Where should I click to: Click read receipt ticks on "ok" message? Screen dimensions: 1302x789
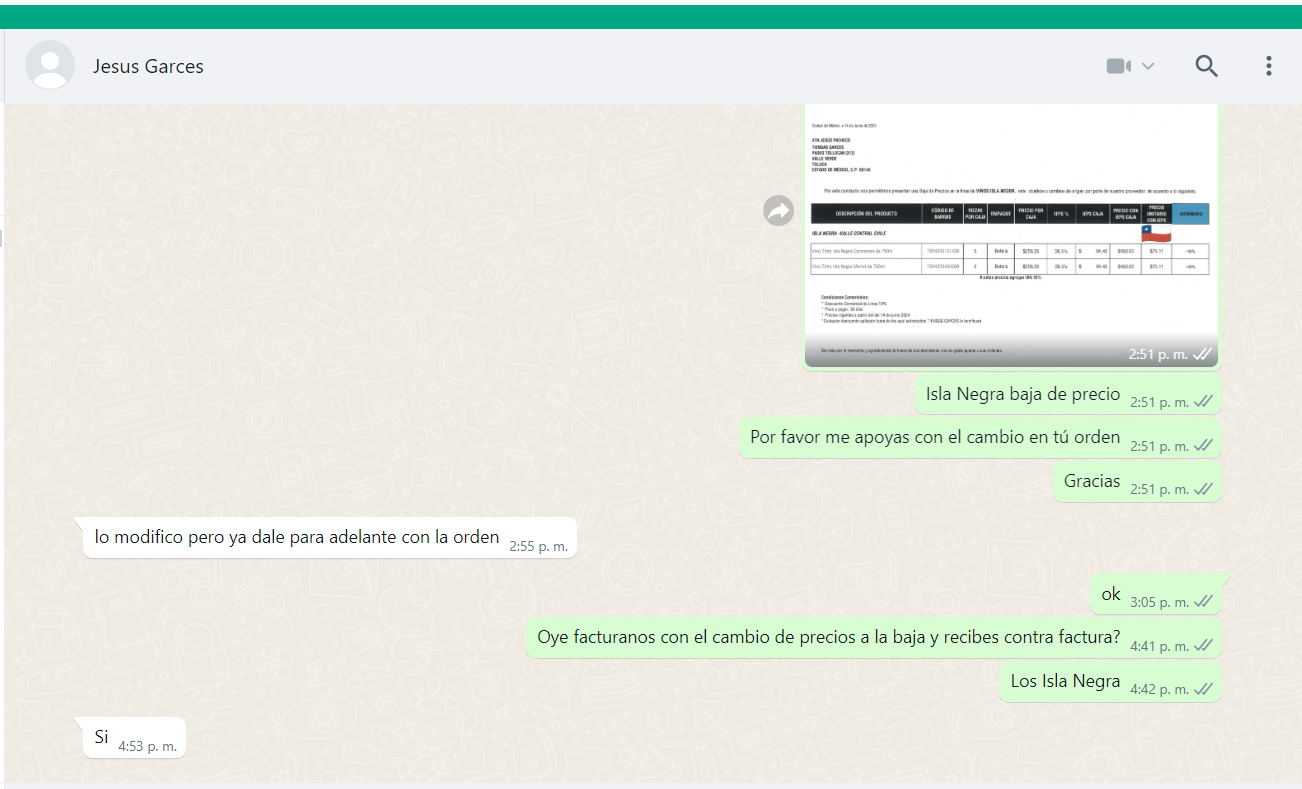(1203, 602)
